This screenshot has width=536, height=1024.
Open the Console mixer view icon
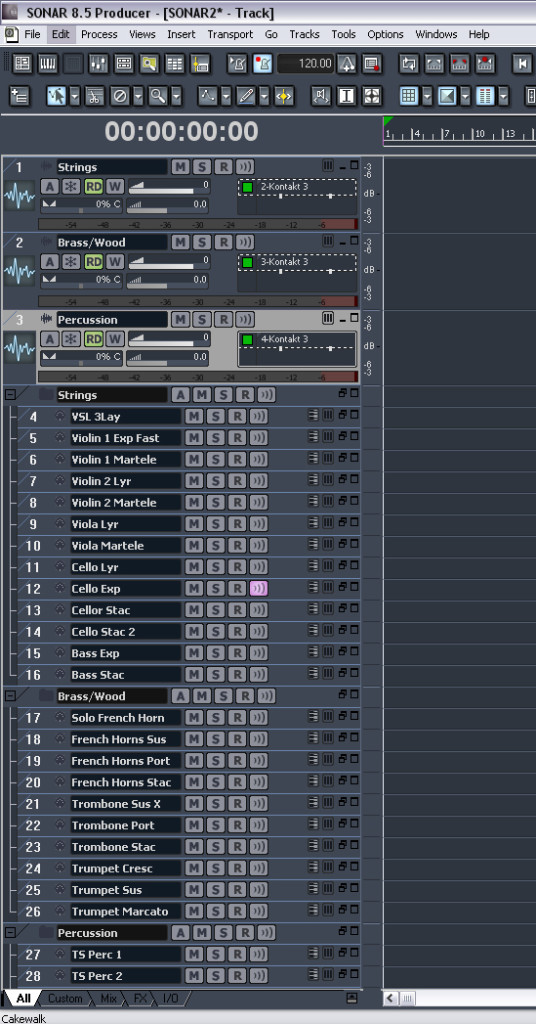[x=98, y=63]
